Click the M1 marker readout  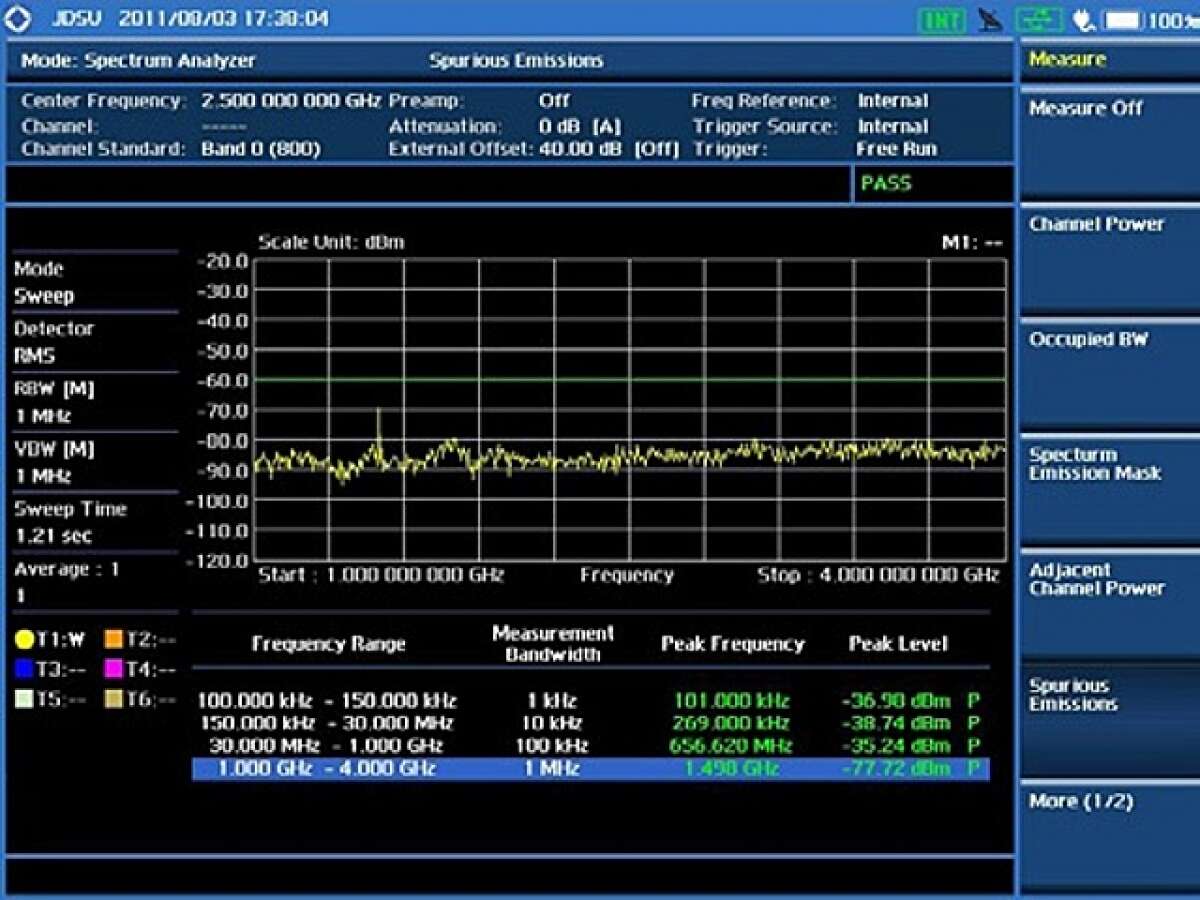pos(972,242)
